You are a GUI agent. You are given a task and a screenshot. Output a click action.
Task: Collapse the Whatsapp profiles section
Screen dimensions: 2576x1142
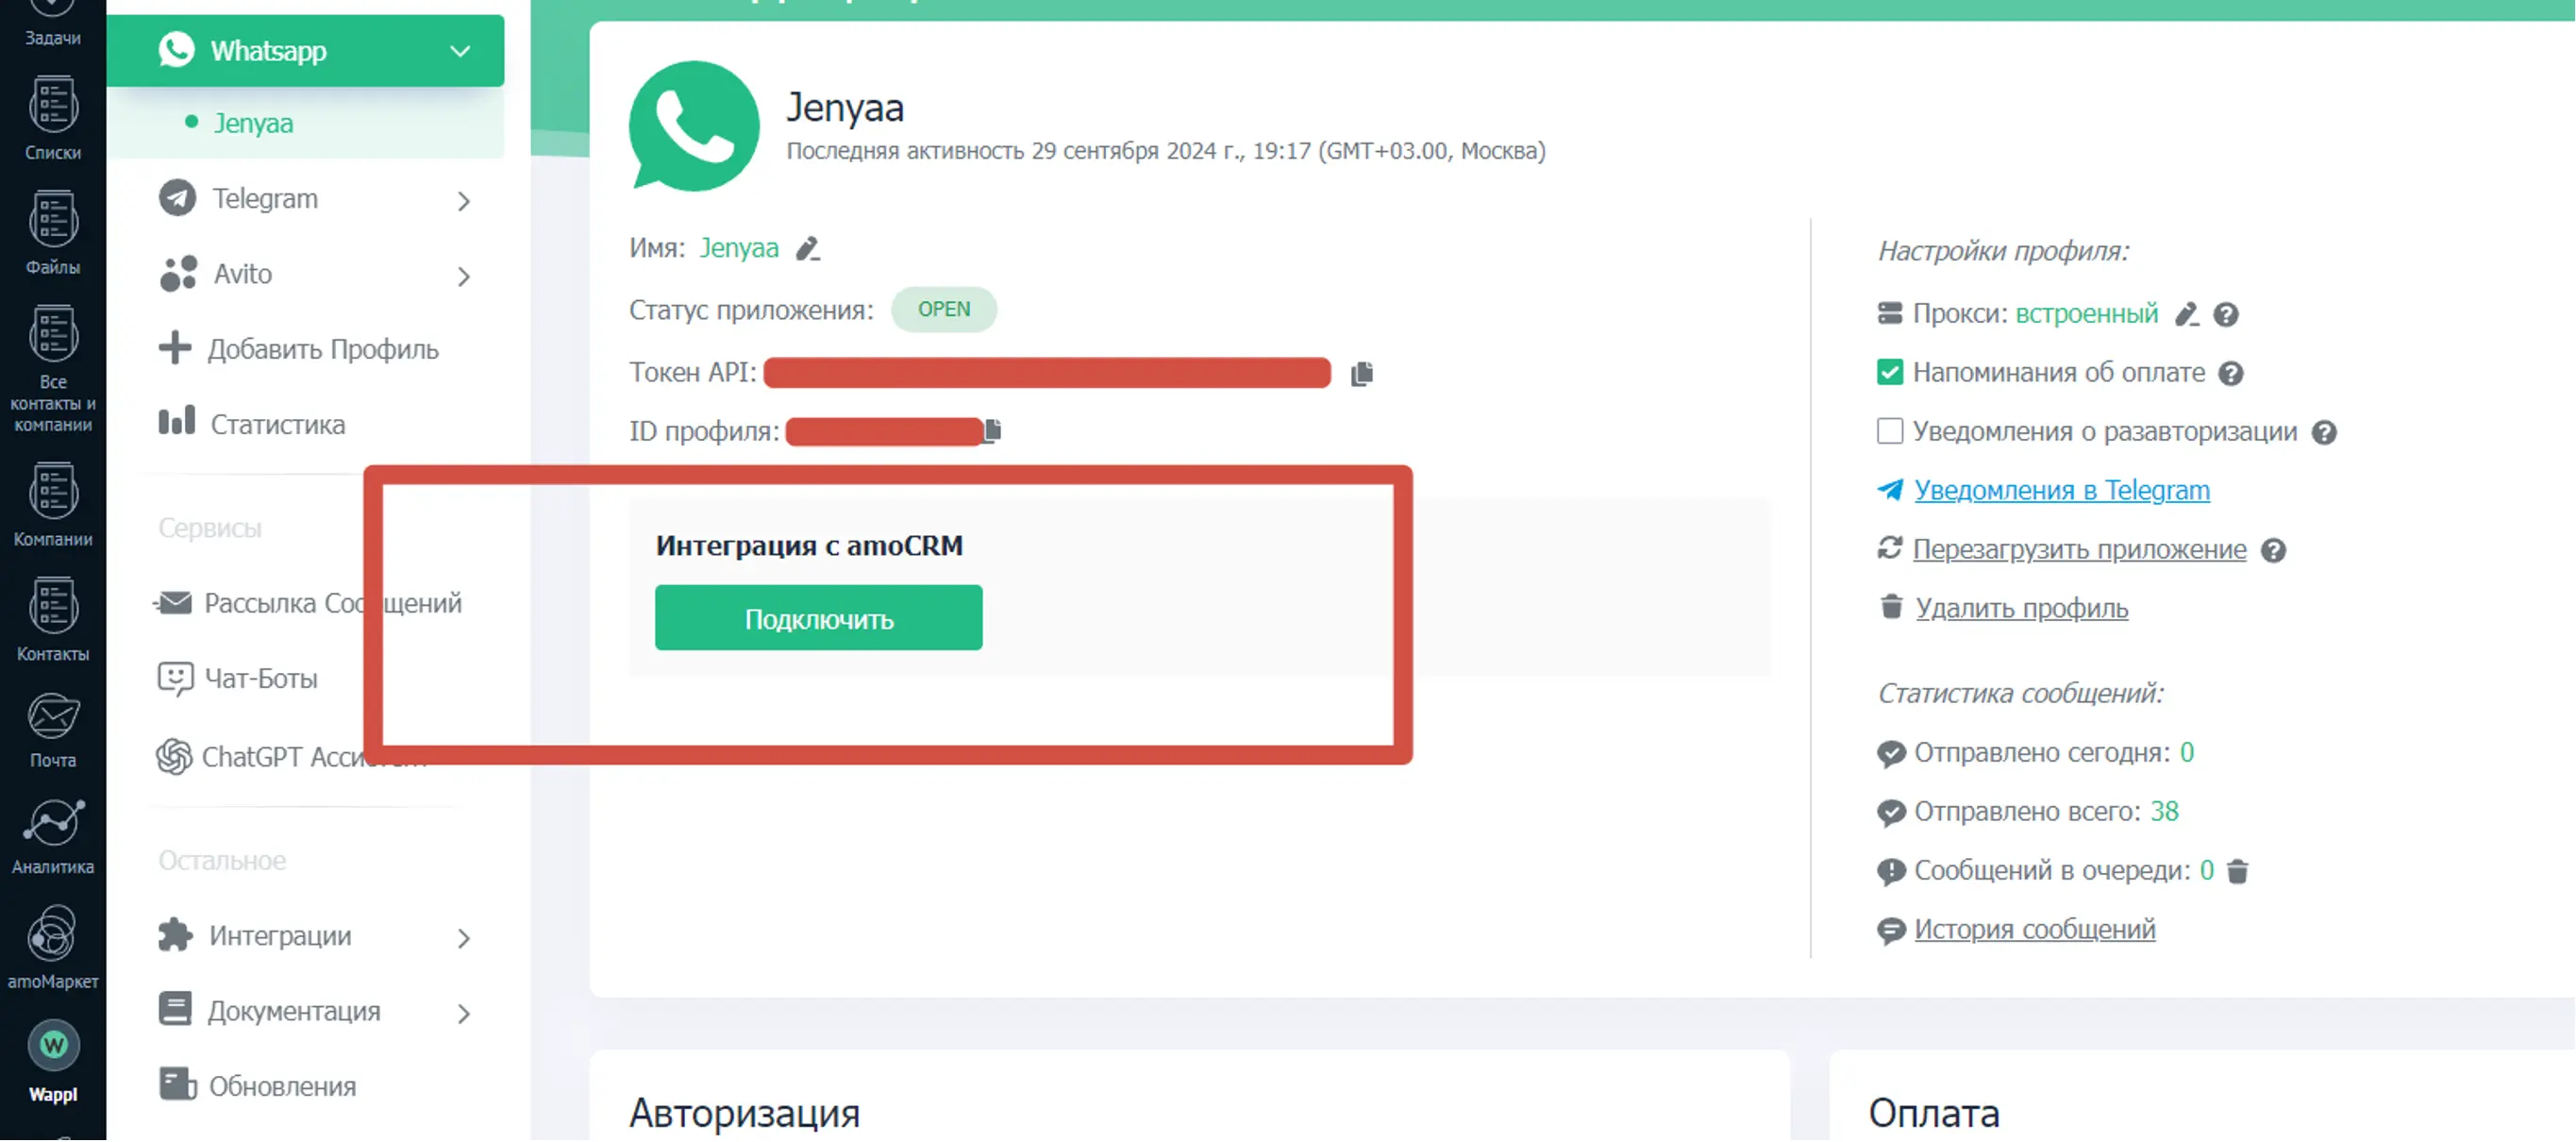(460, 51)
